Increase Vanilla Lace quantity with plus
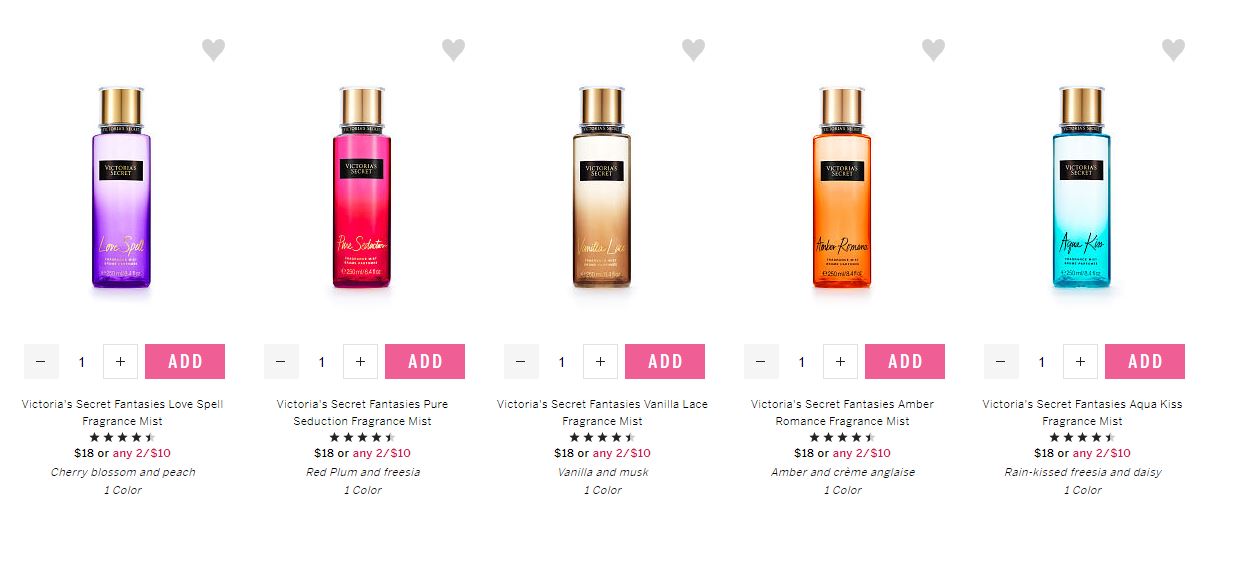 [x=600, y=361]
